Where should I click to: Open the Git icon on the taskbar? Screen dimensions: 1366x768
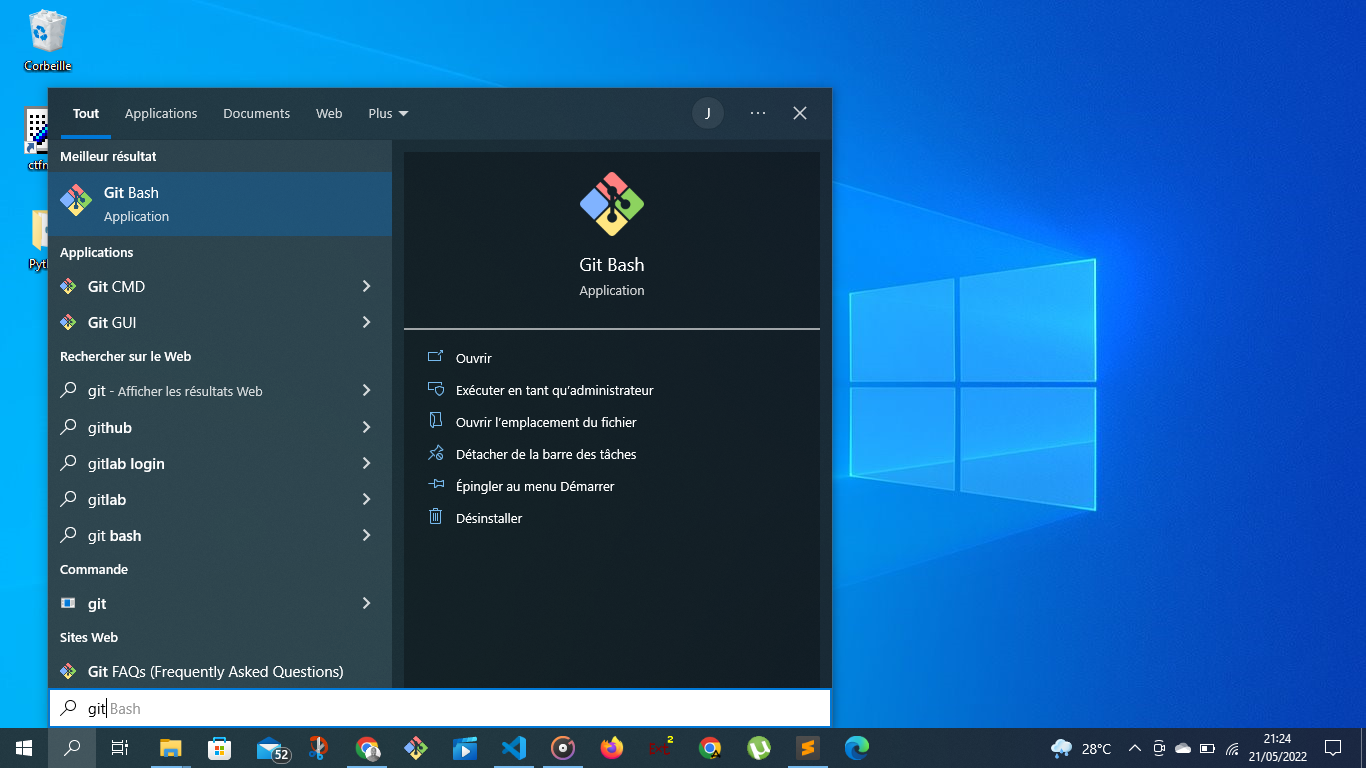click(416, 748)
